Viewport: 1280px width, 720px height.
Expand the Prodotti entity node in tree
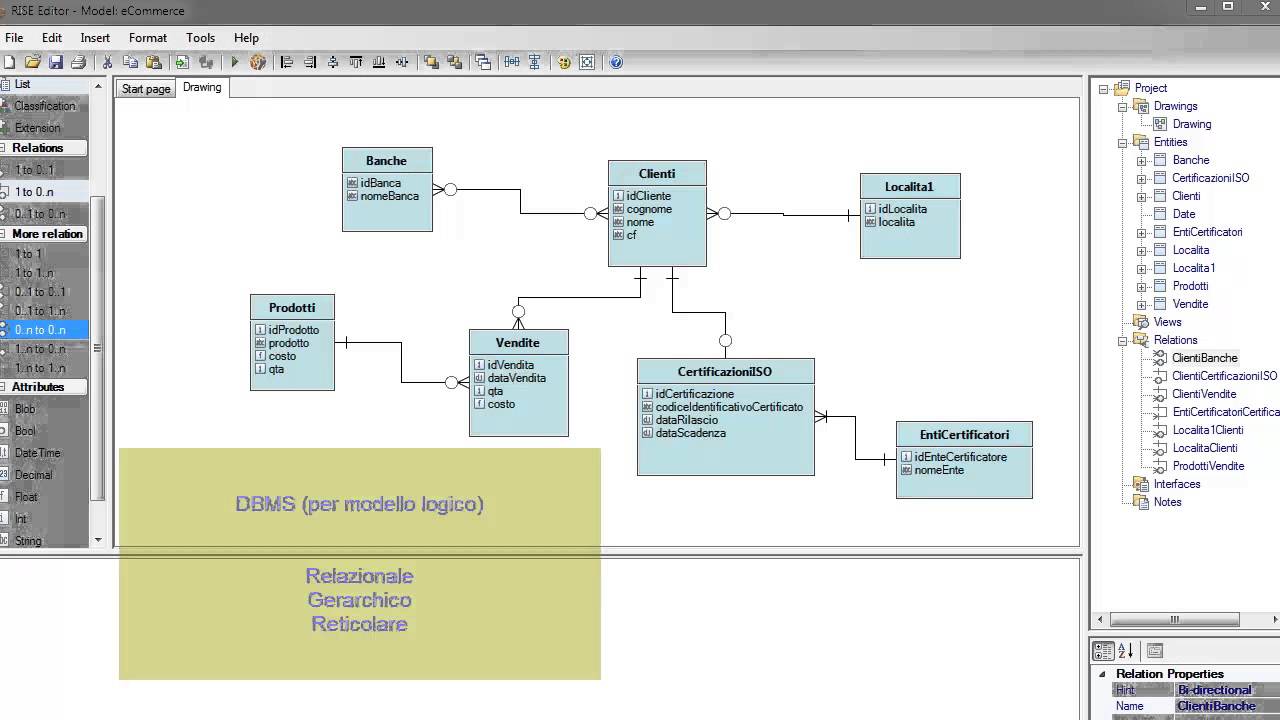(1141, 286)
